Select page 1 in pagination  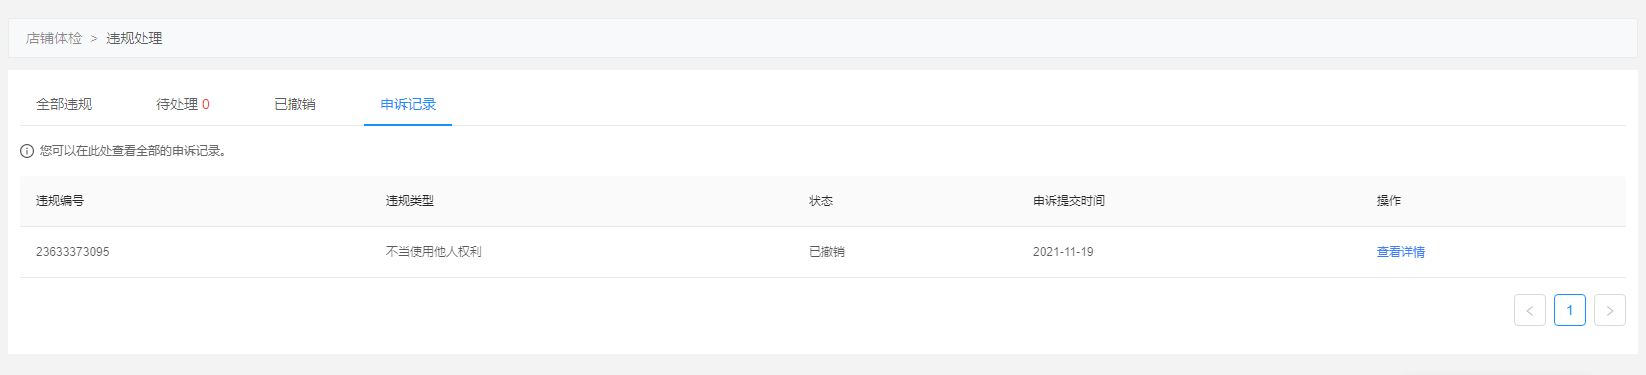pyautogui.click(x=1569, y=310)
